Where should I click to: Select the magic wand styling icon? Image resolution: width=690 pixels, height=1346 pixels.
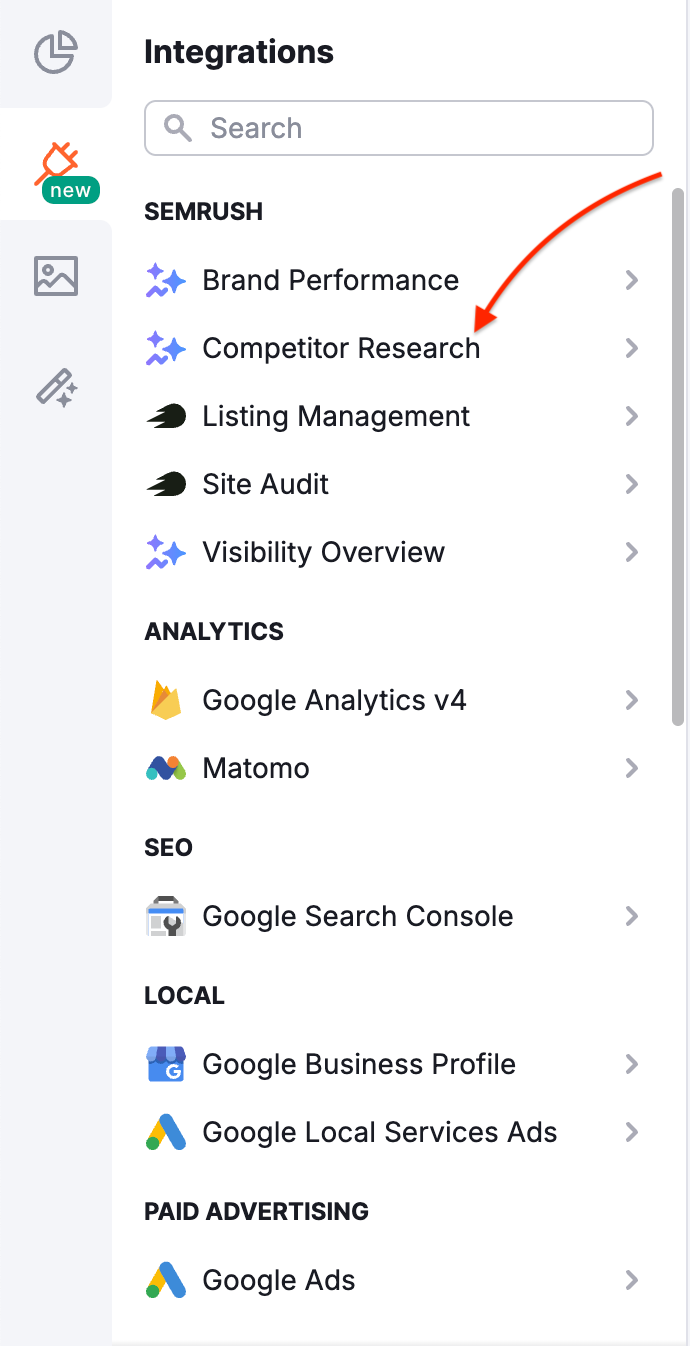pos(55,388)
